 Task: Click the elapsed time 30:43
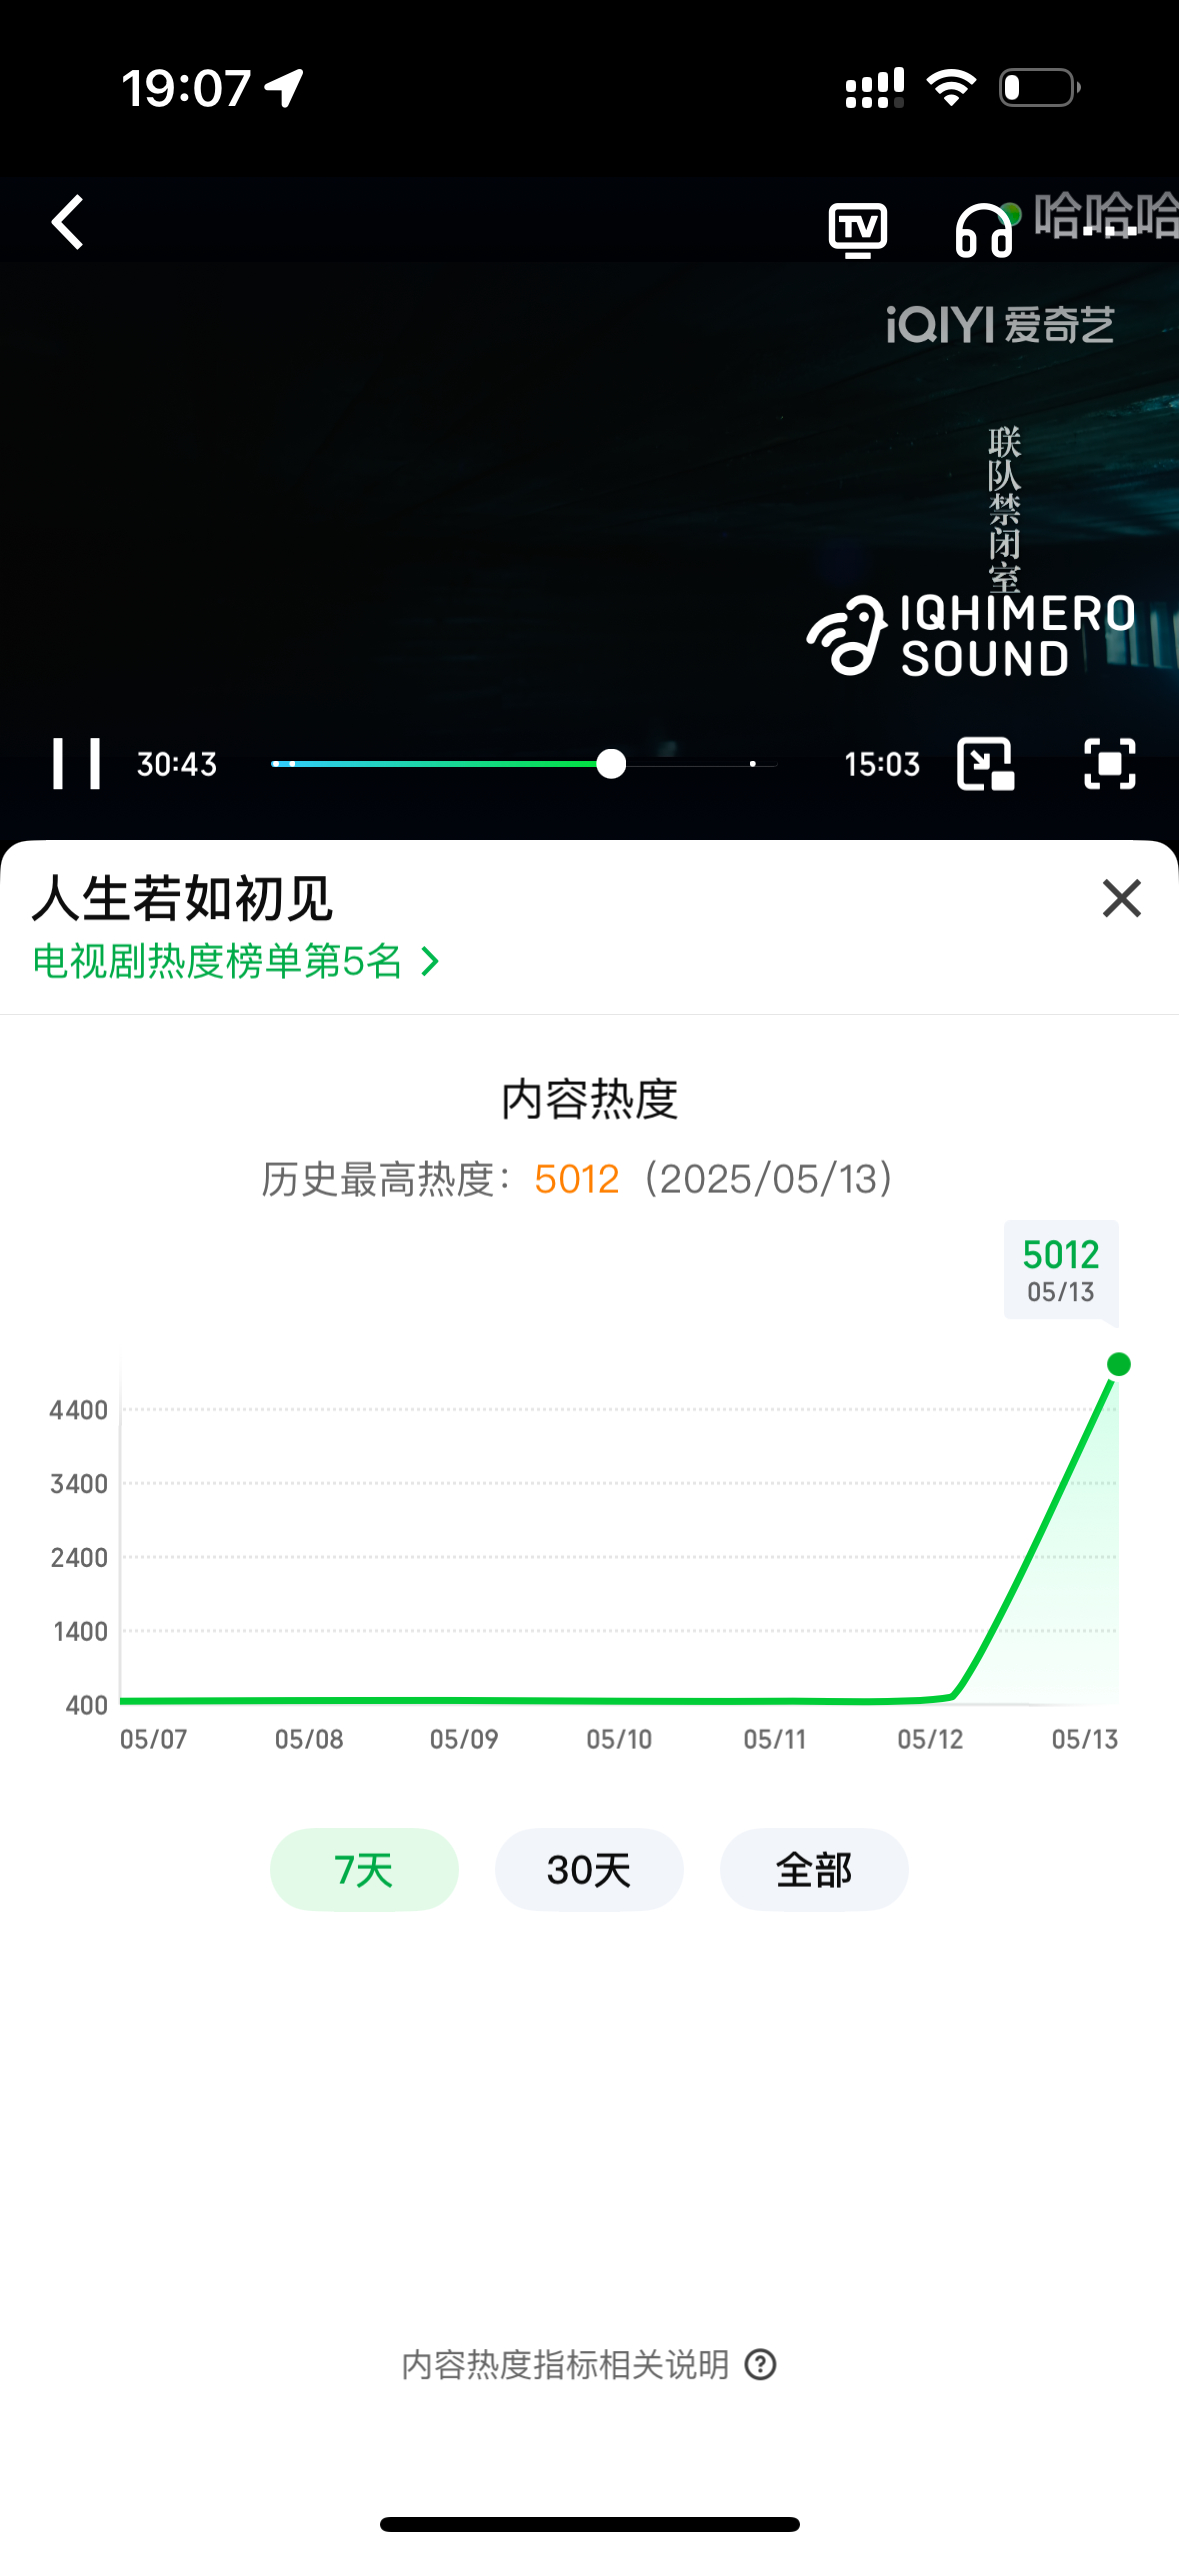[x=177, y=764]
